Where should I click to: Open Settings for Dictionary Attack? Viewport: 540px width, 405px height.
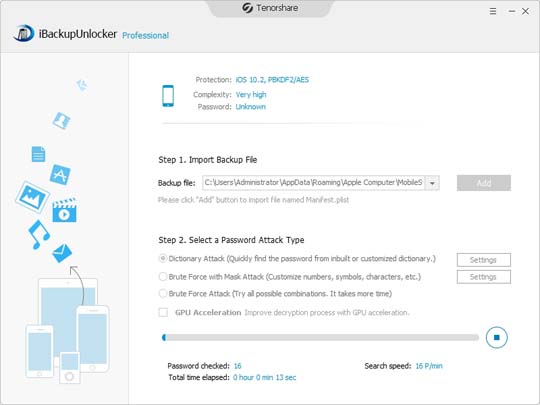click(484, 260)
